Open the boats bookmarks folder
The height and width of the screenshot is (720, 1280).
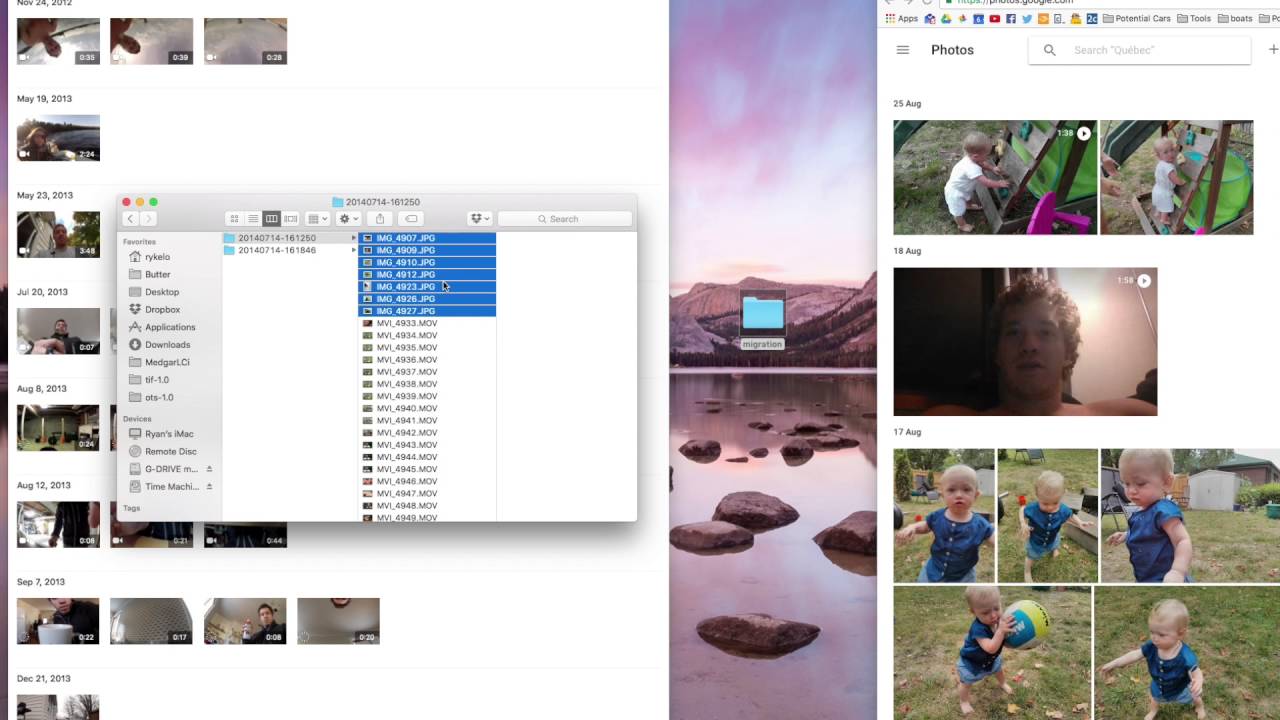[1234, 18]
